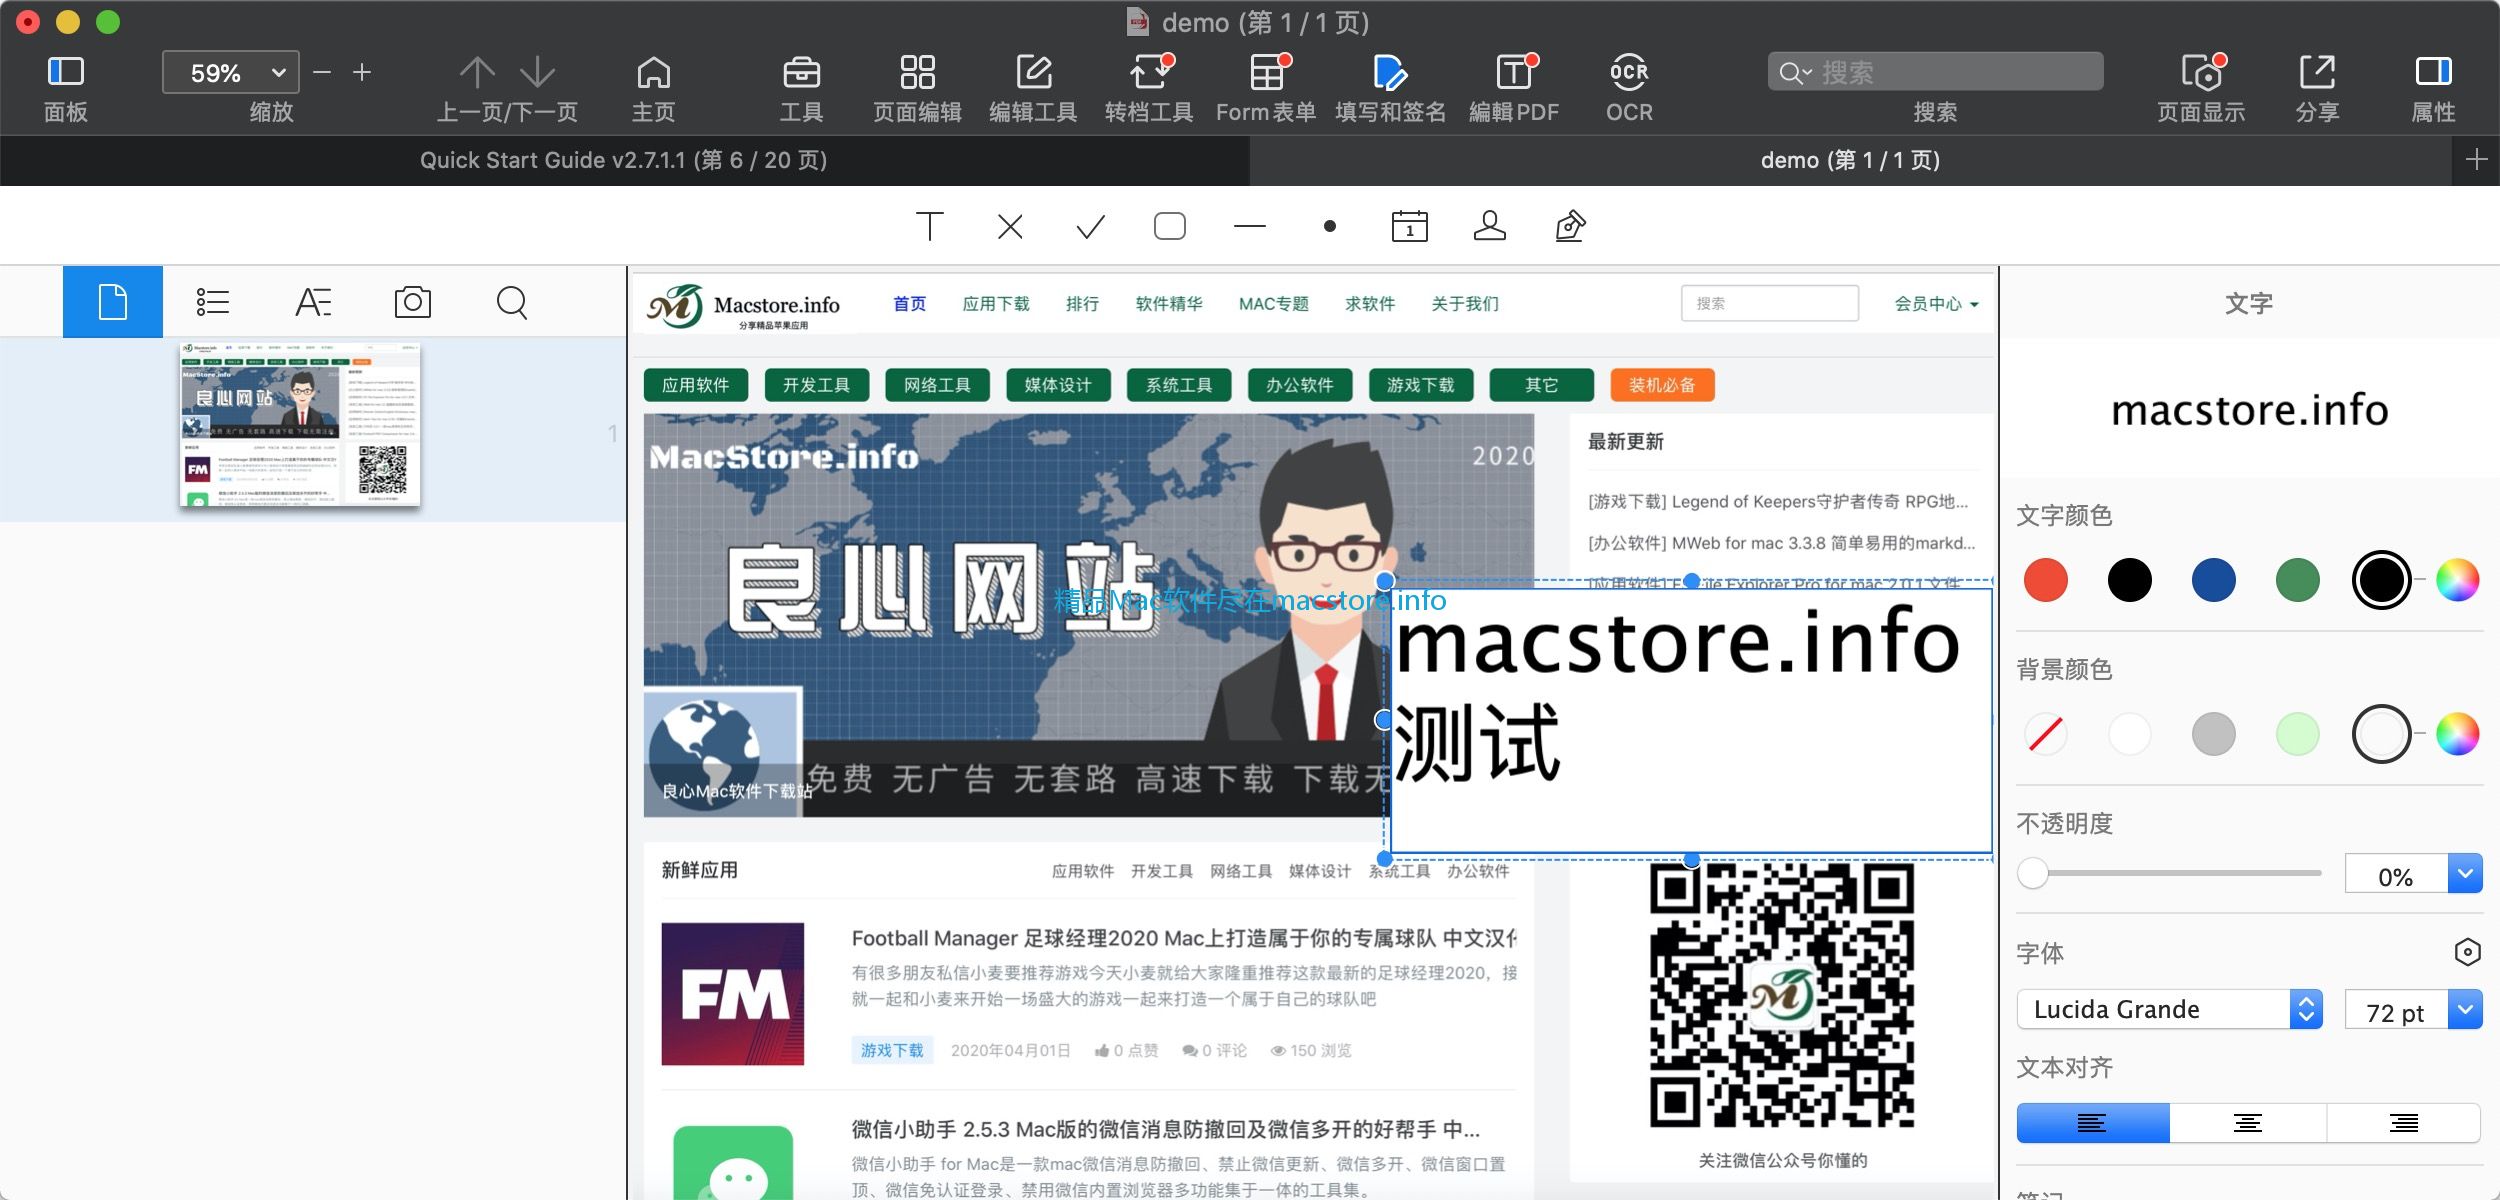
Task: Select the check mark fill tool
Action: pos(1090,226)
